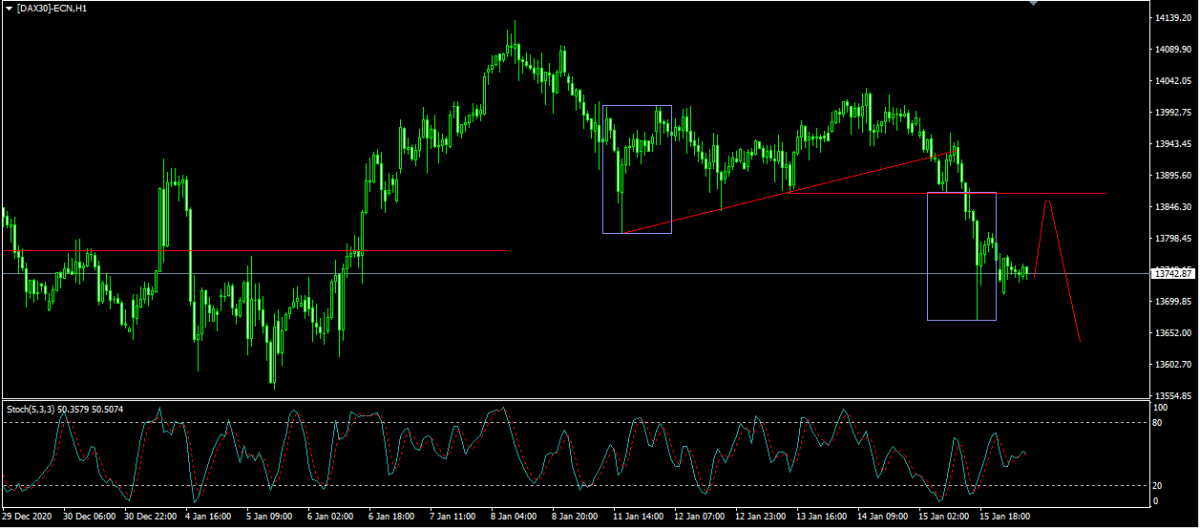
Task: Click price scale value 13798.45
Action: 1171,239
